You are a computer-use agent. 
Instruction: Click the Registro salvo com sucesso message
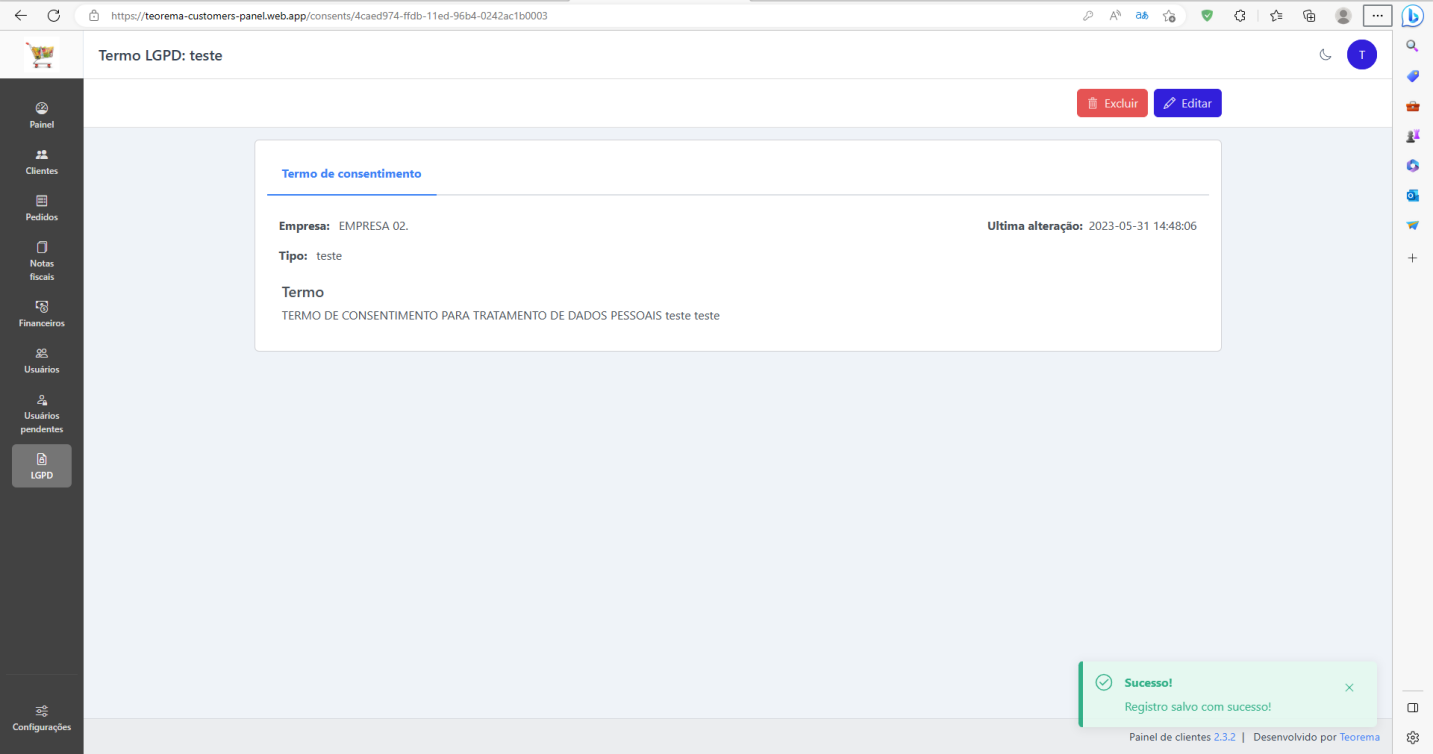(1198, 707)
